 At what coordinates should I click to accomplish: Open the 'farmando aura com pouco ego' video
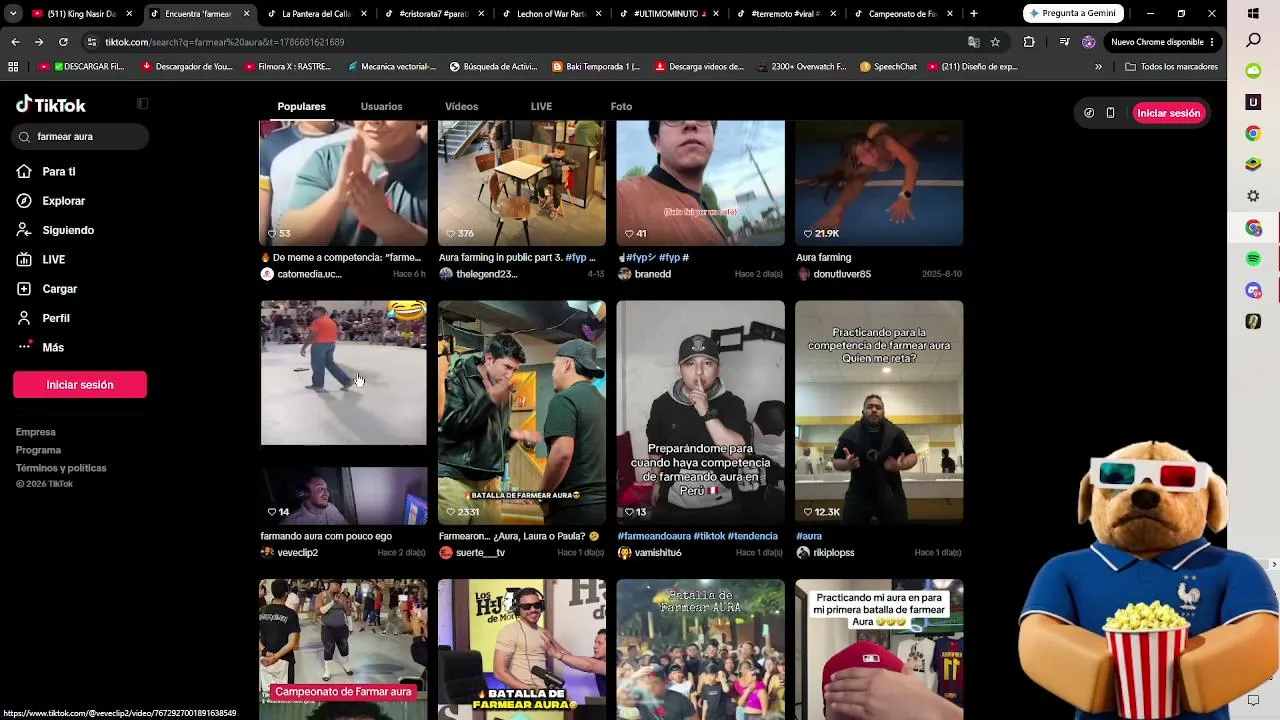343,412
